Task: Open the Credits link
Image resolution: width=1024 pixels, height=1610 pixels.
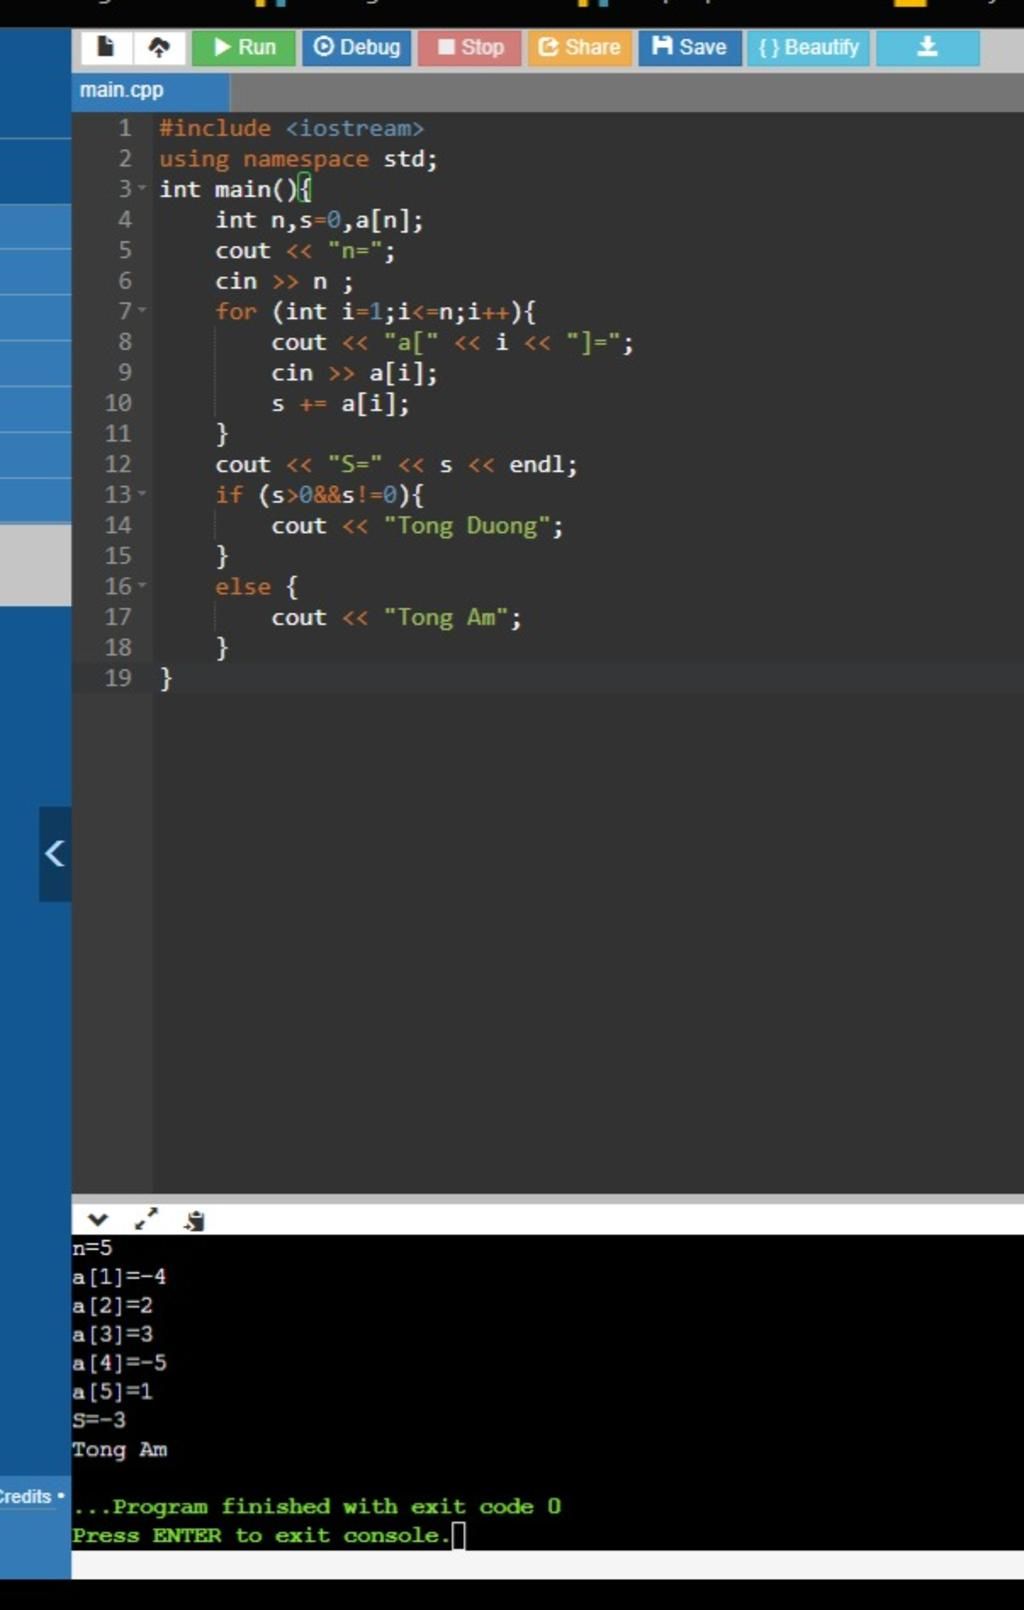Action: tap(25, 1497)
